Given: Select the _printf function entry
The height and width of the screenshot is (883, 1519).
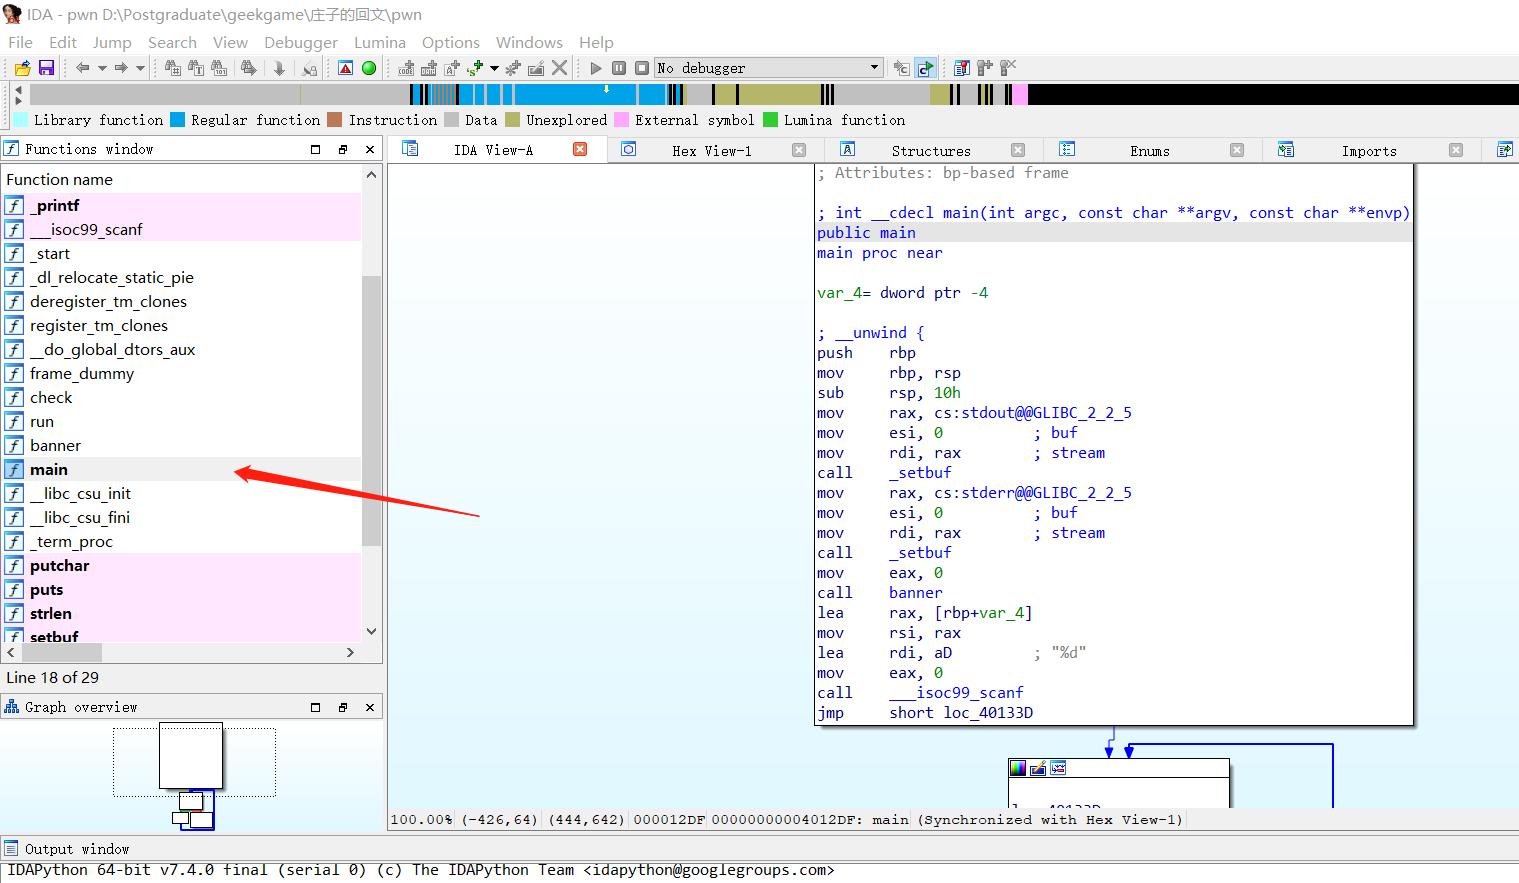Looking at the screenshot, I should tap(181, 205).
